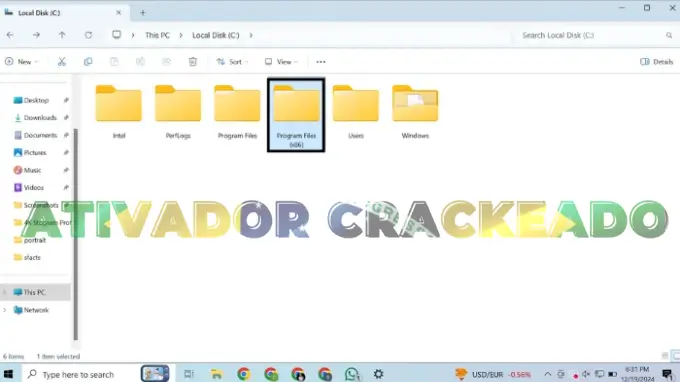680x382 pixels.
Task: Click This PC breadcrumb in address bar
Action: coord(157,35)
